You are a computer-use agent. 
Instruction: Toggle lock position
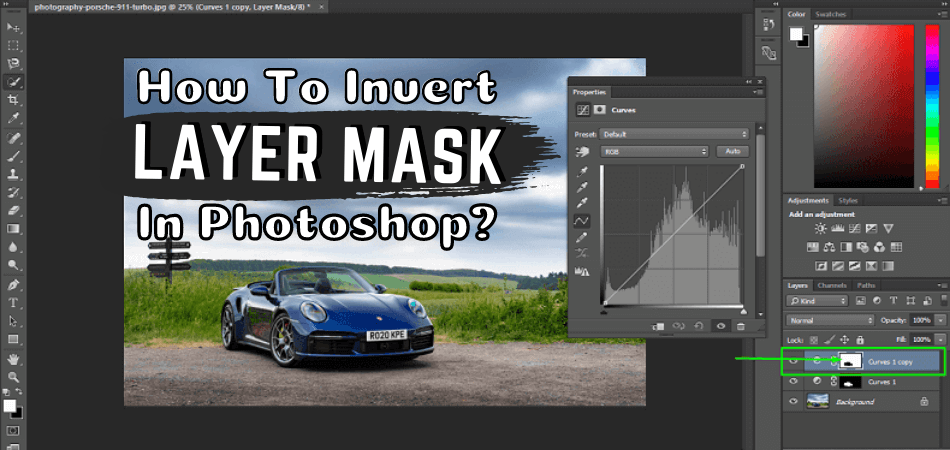pos(845,340)
